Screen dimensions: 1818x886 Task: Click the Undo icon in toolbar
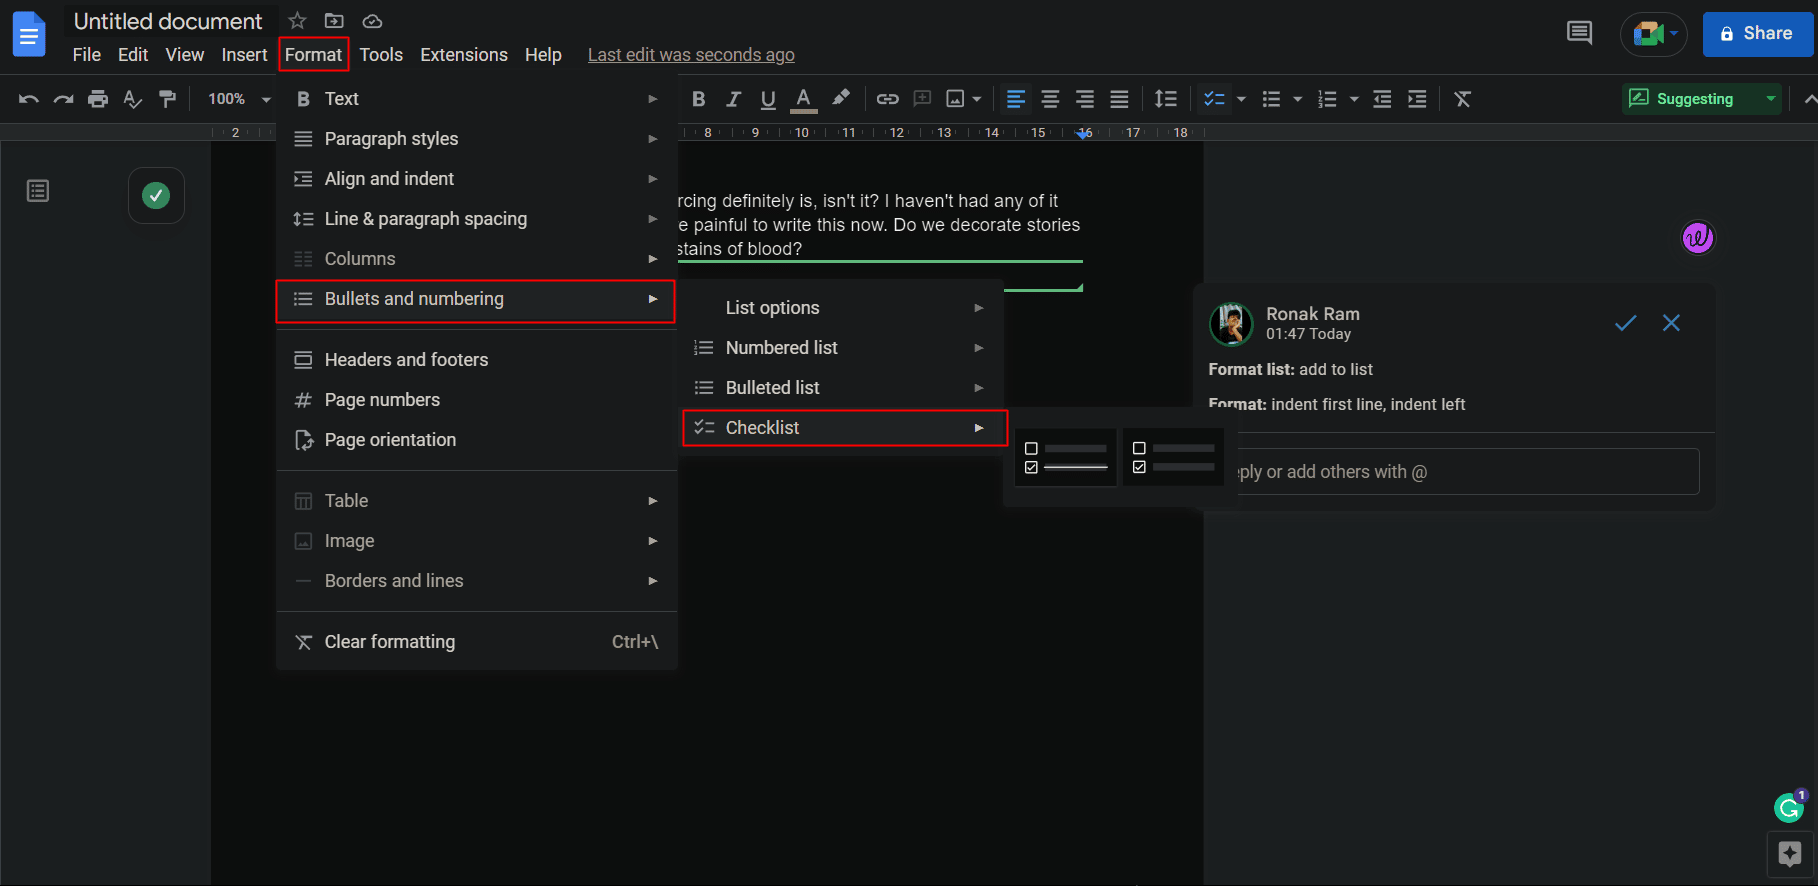[x=29, y=99]
